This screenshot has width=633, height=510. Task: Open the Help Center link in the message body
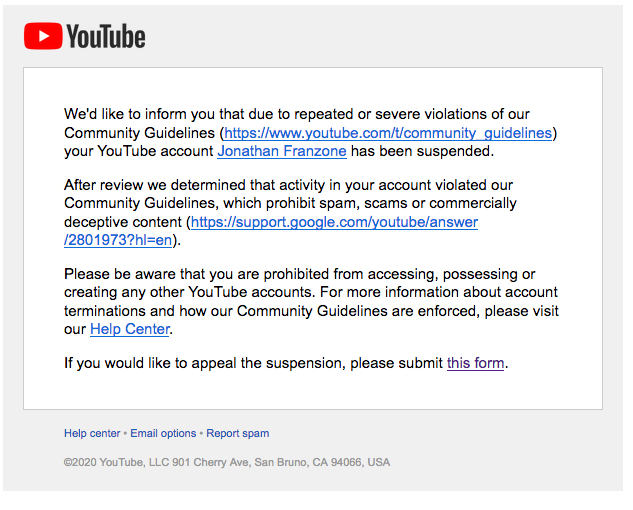(x=130, y=329)
